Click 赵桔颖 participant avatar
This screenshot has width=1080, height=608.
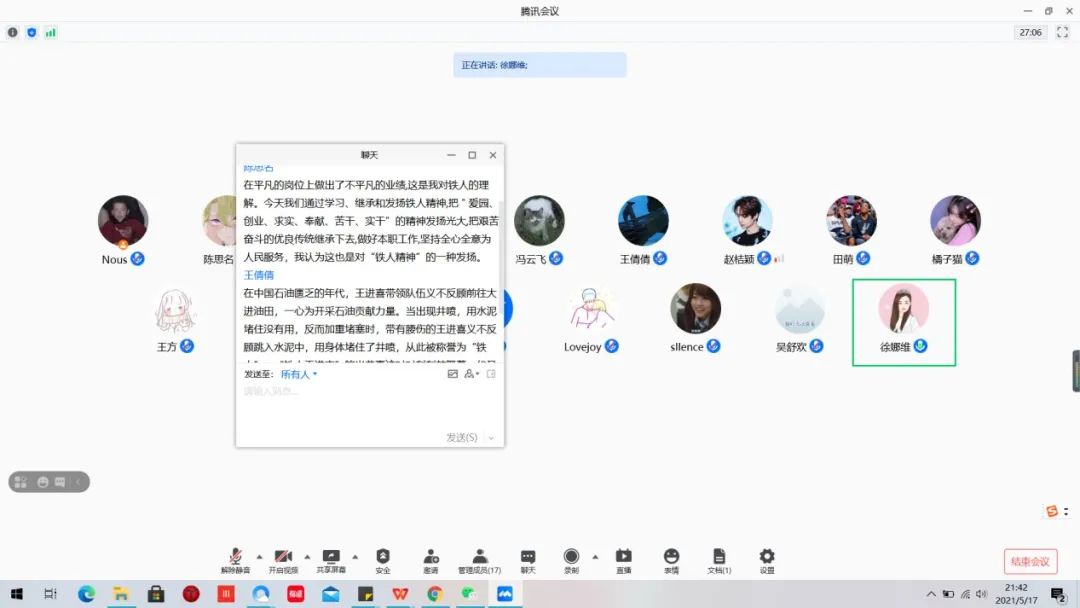click(747, 220)
